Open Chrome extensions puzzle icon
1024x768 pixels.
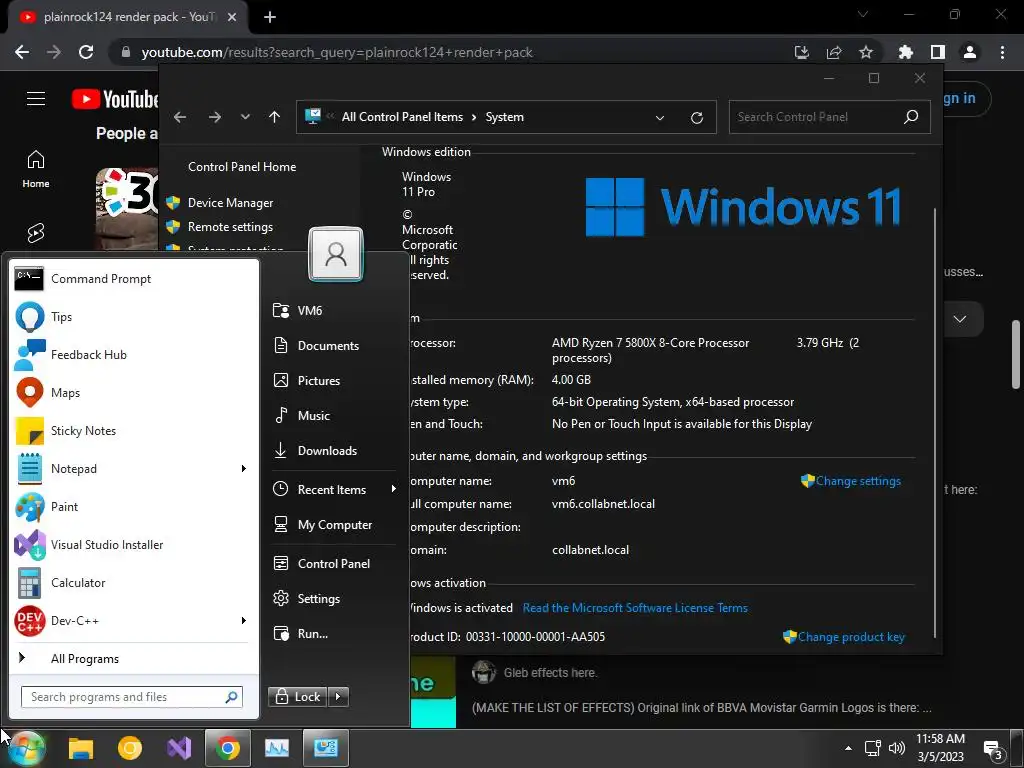pos(906,52)
